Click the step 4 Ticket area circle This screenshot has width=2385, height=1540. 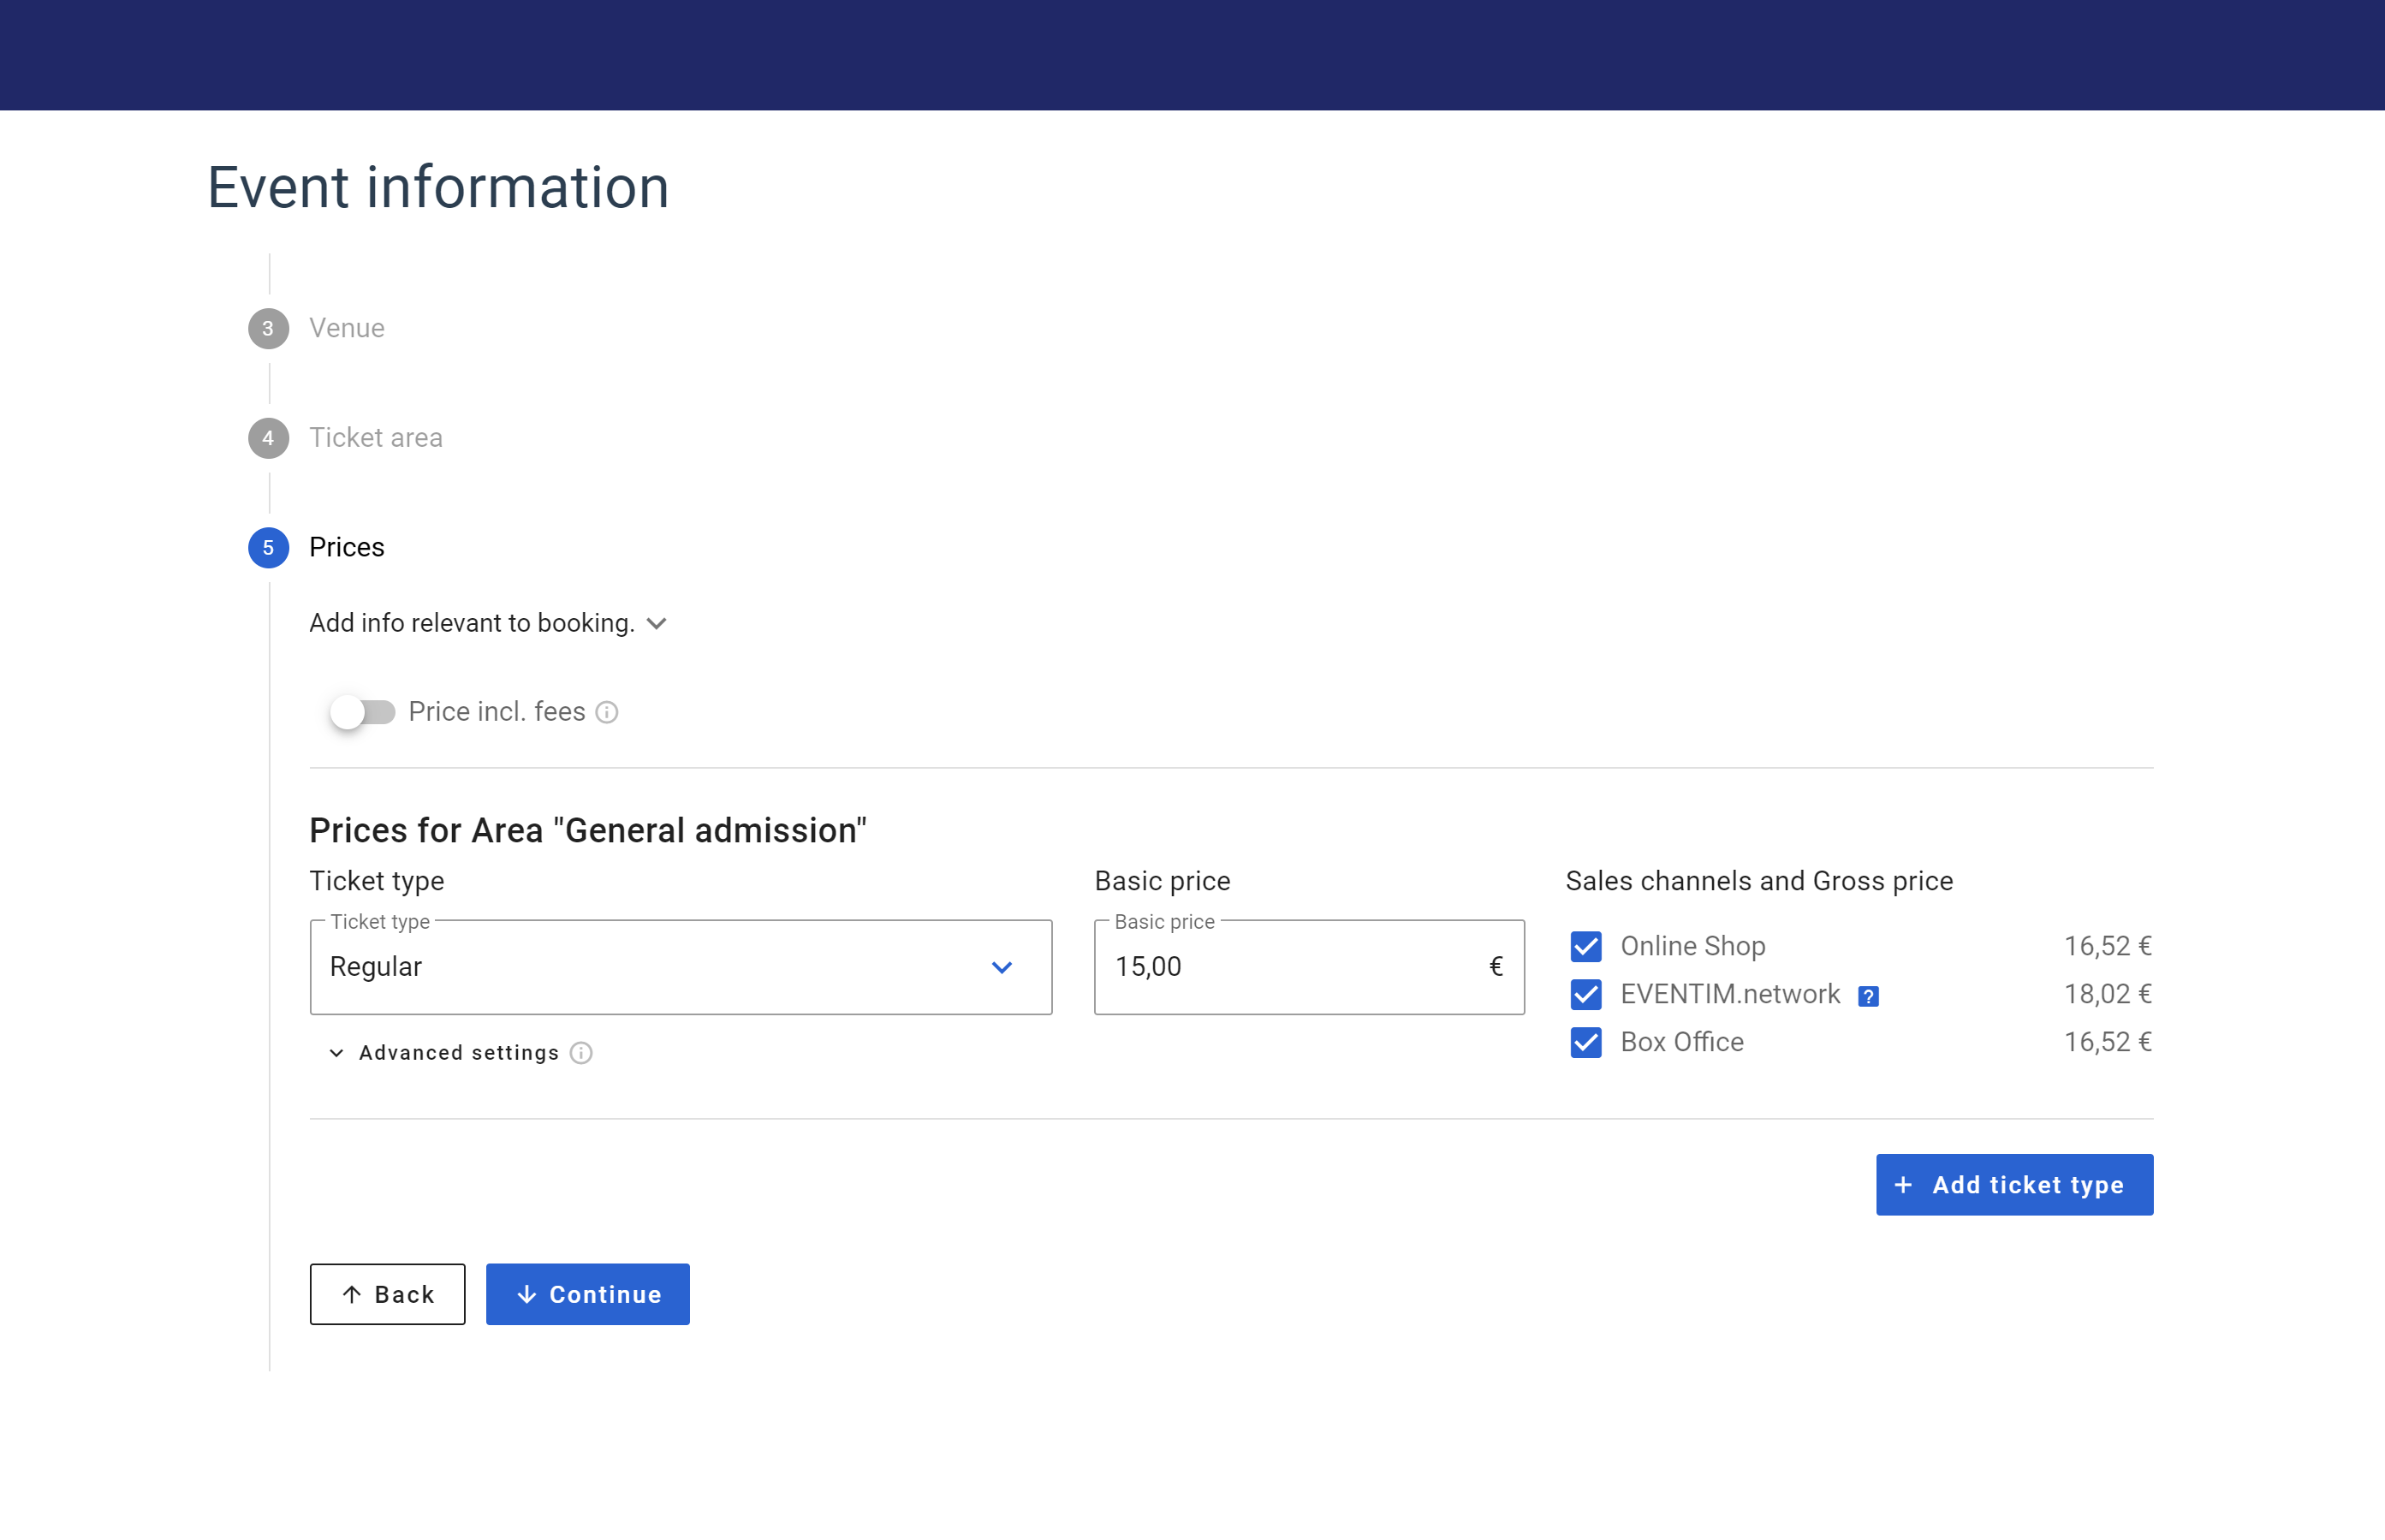tap(268, 438)
